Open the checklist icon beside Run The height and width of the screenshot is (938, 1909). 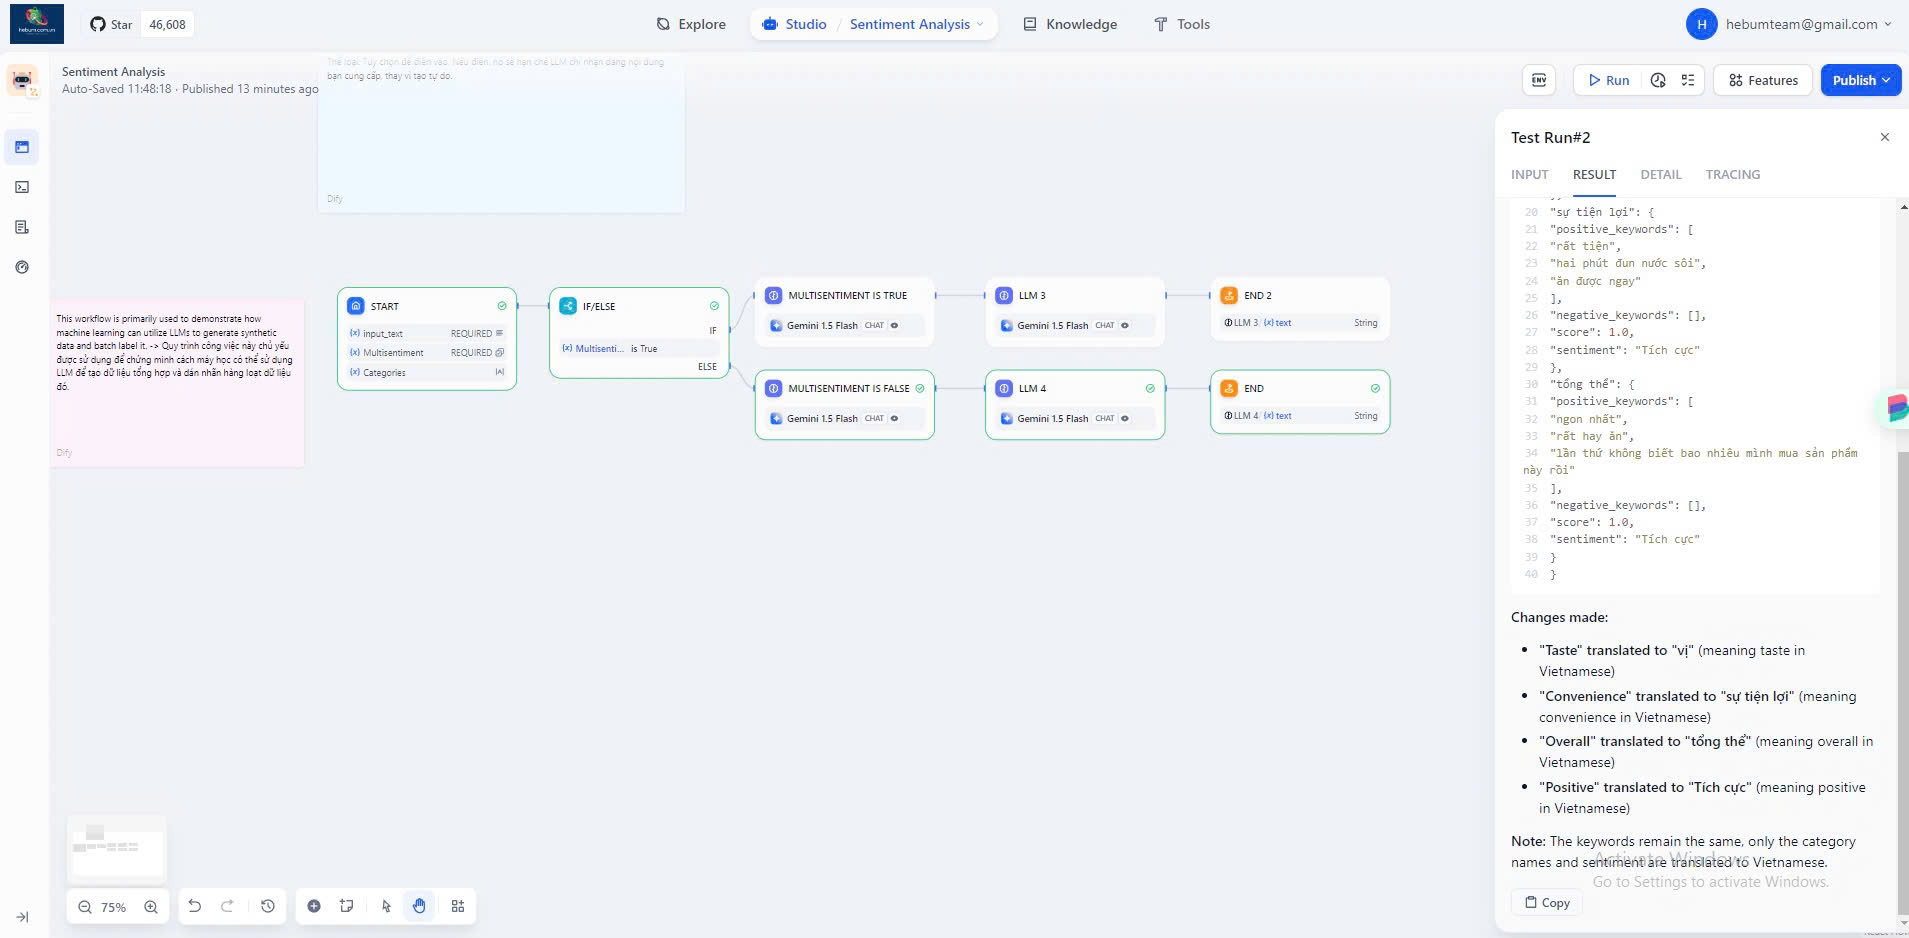click(1688, 80)
